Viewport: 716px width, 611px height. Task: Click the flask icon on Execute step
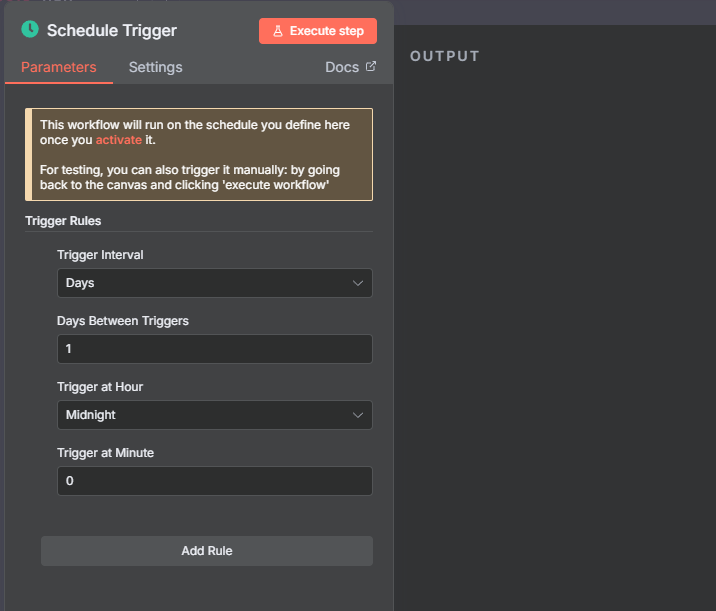277,31
